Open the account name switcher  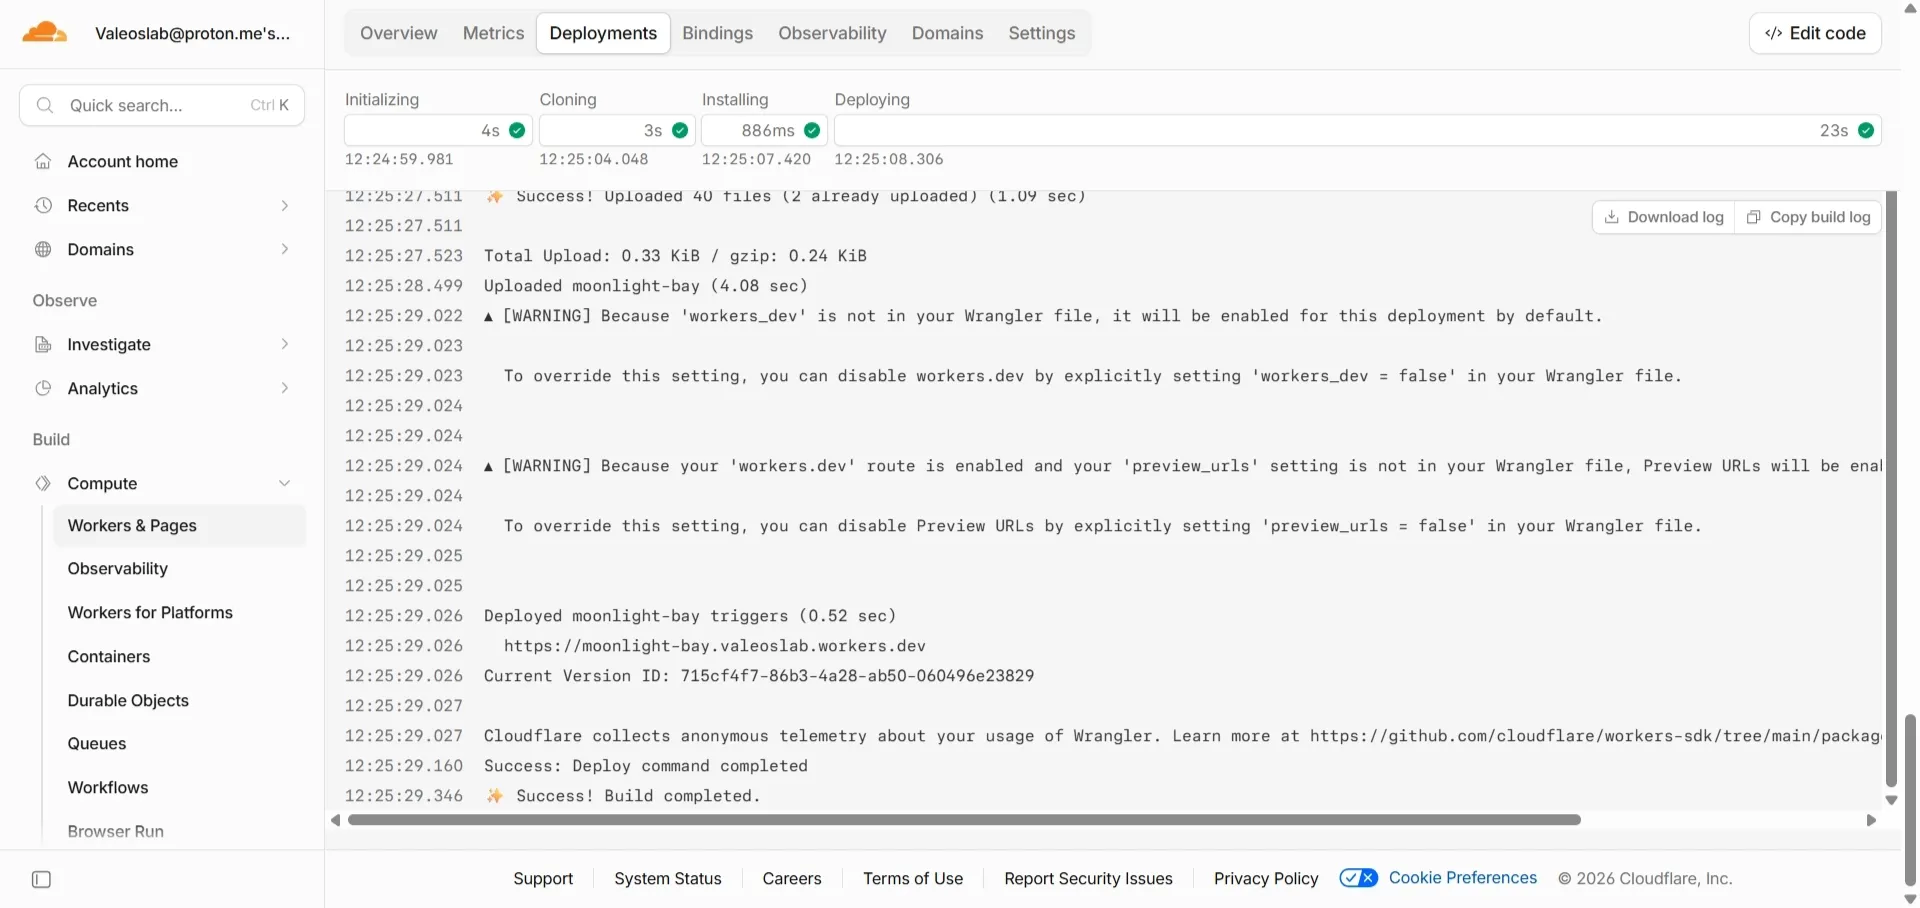point(193,33)
